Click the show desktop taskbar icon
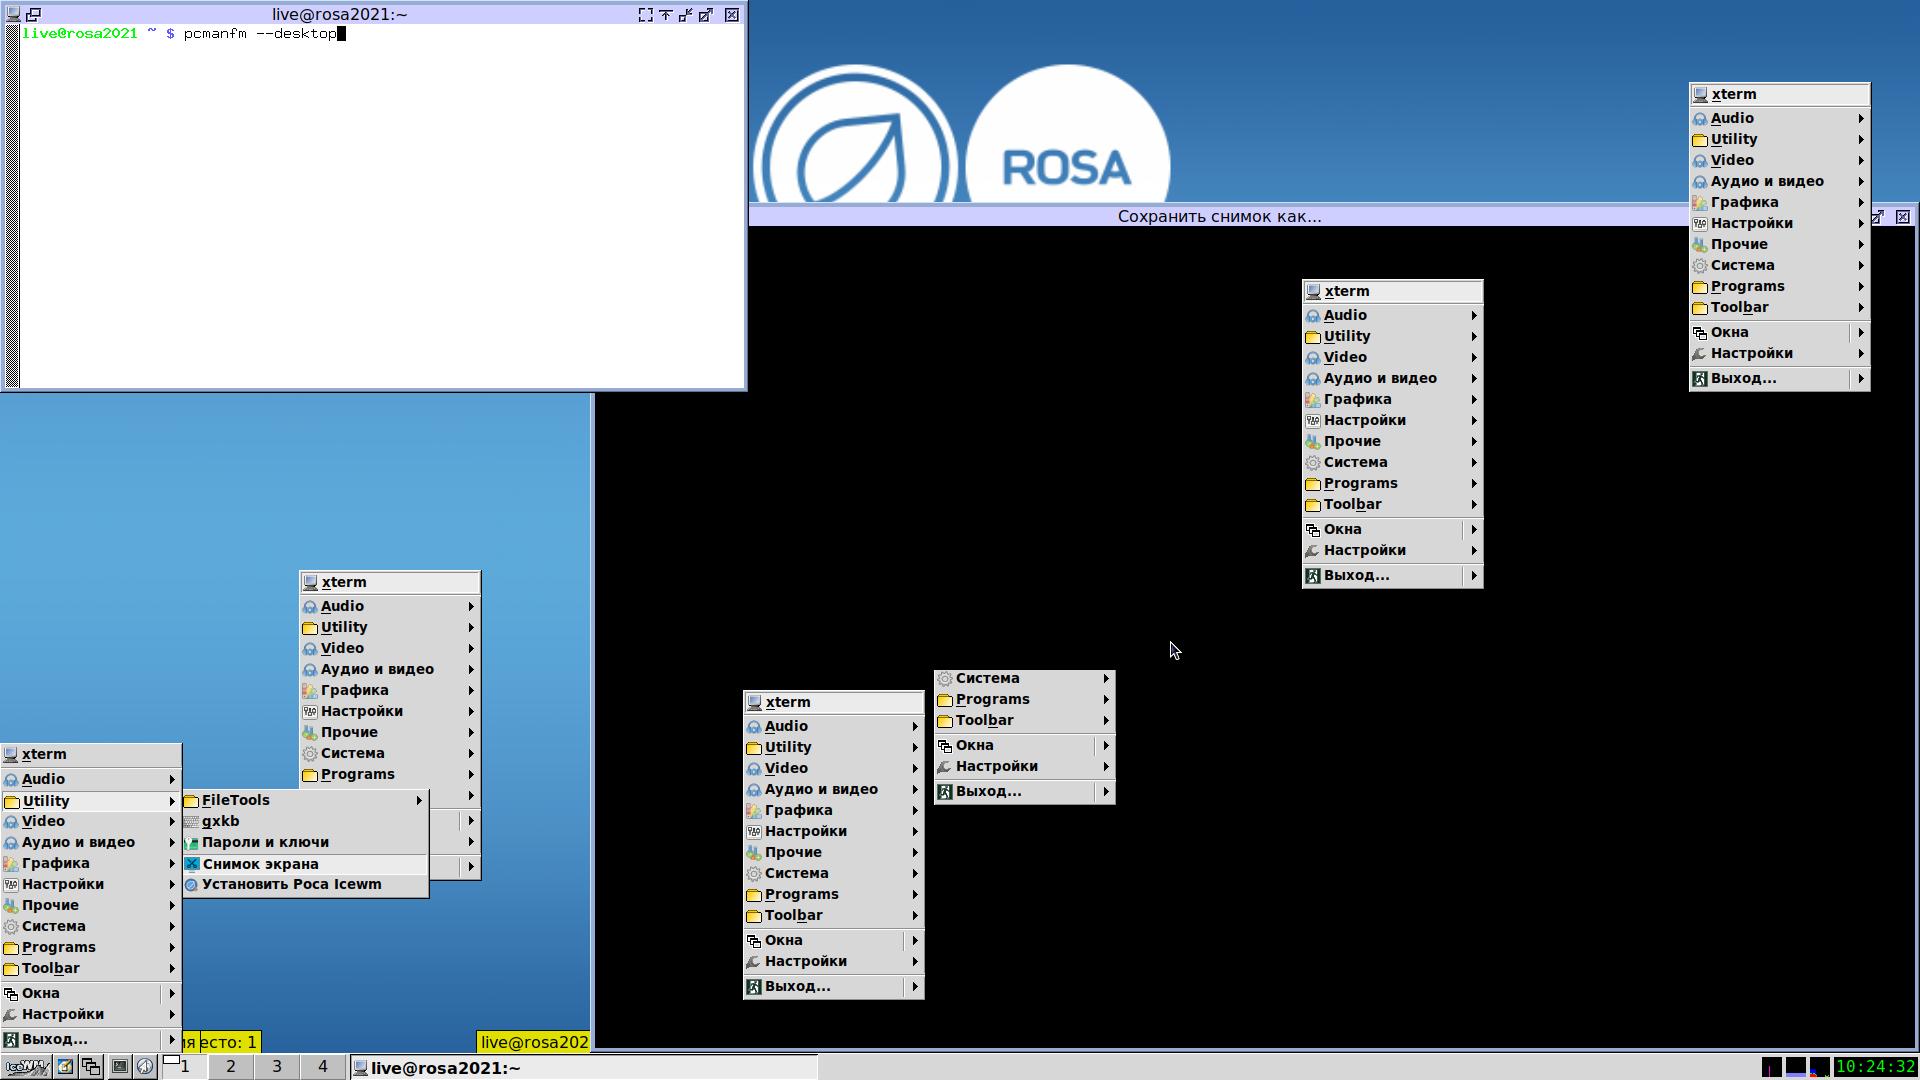 [65, 1066]
